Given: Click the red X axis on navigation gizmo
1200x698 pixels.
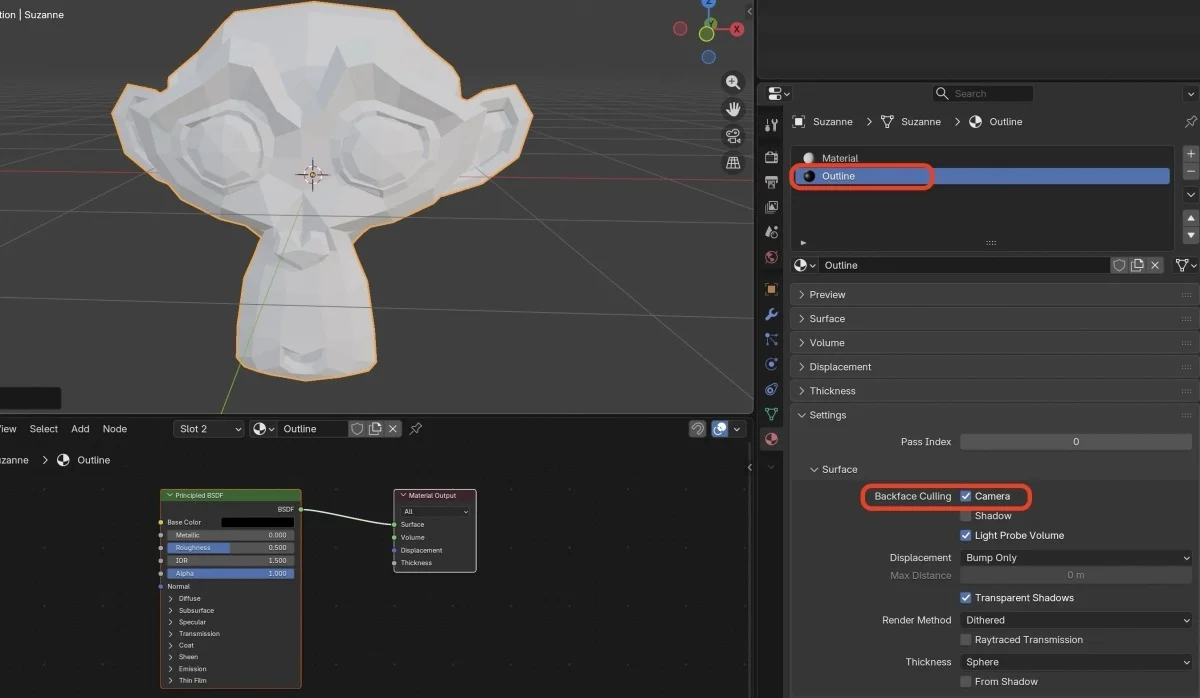Looking at the screenshot, I should click(737, 29).
